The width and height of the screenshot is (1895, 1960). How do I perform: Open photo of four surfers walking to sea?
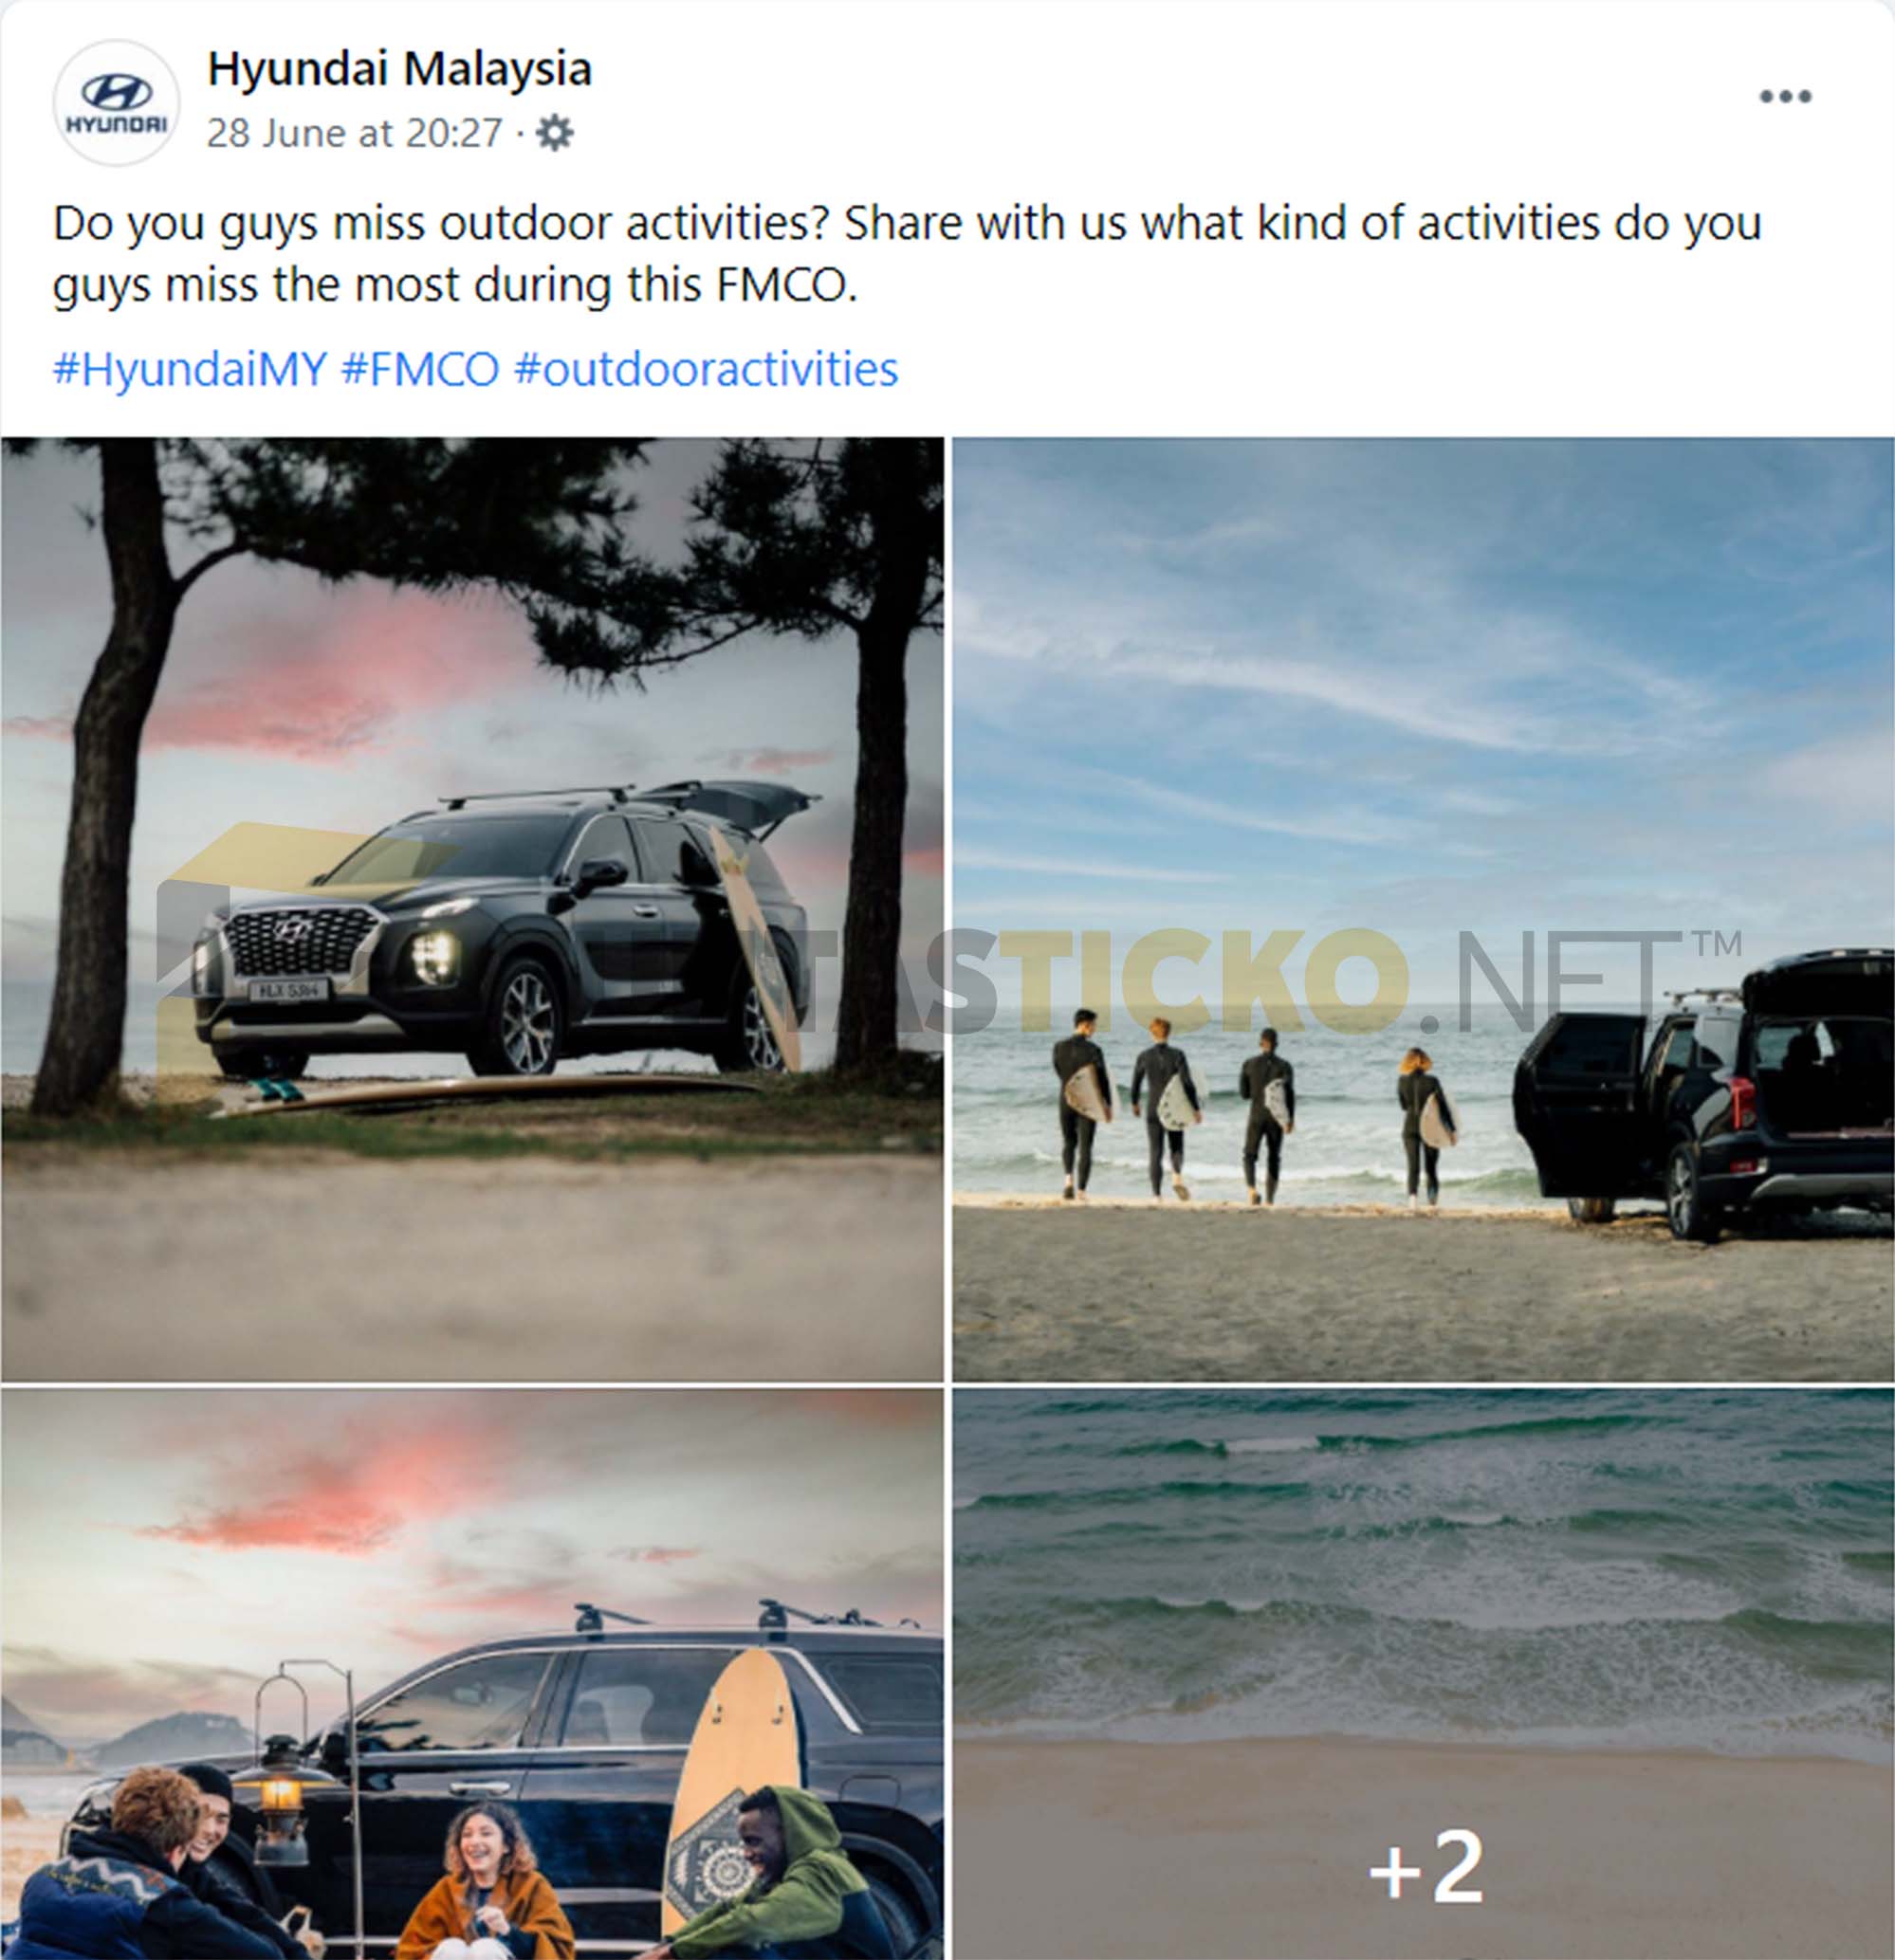tap(1423, 909)
